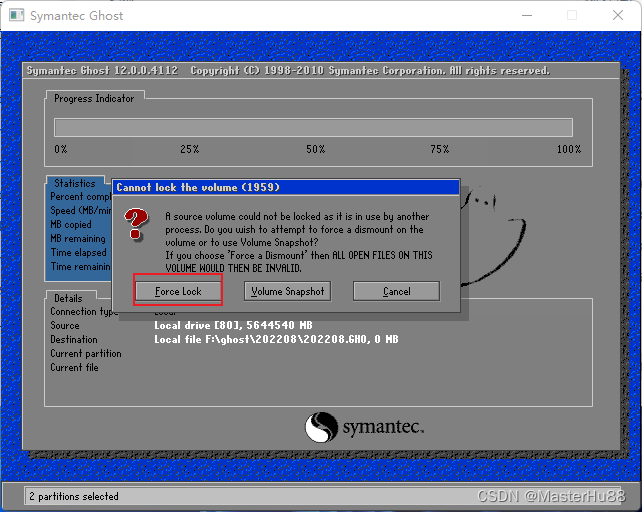The image size is (642, 512).
Task: Click the 'MB remaining' statistic label
Action: 78,238
